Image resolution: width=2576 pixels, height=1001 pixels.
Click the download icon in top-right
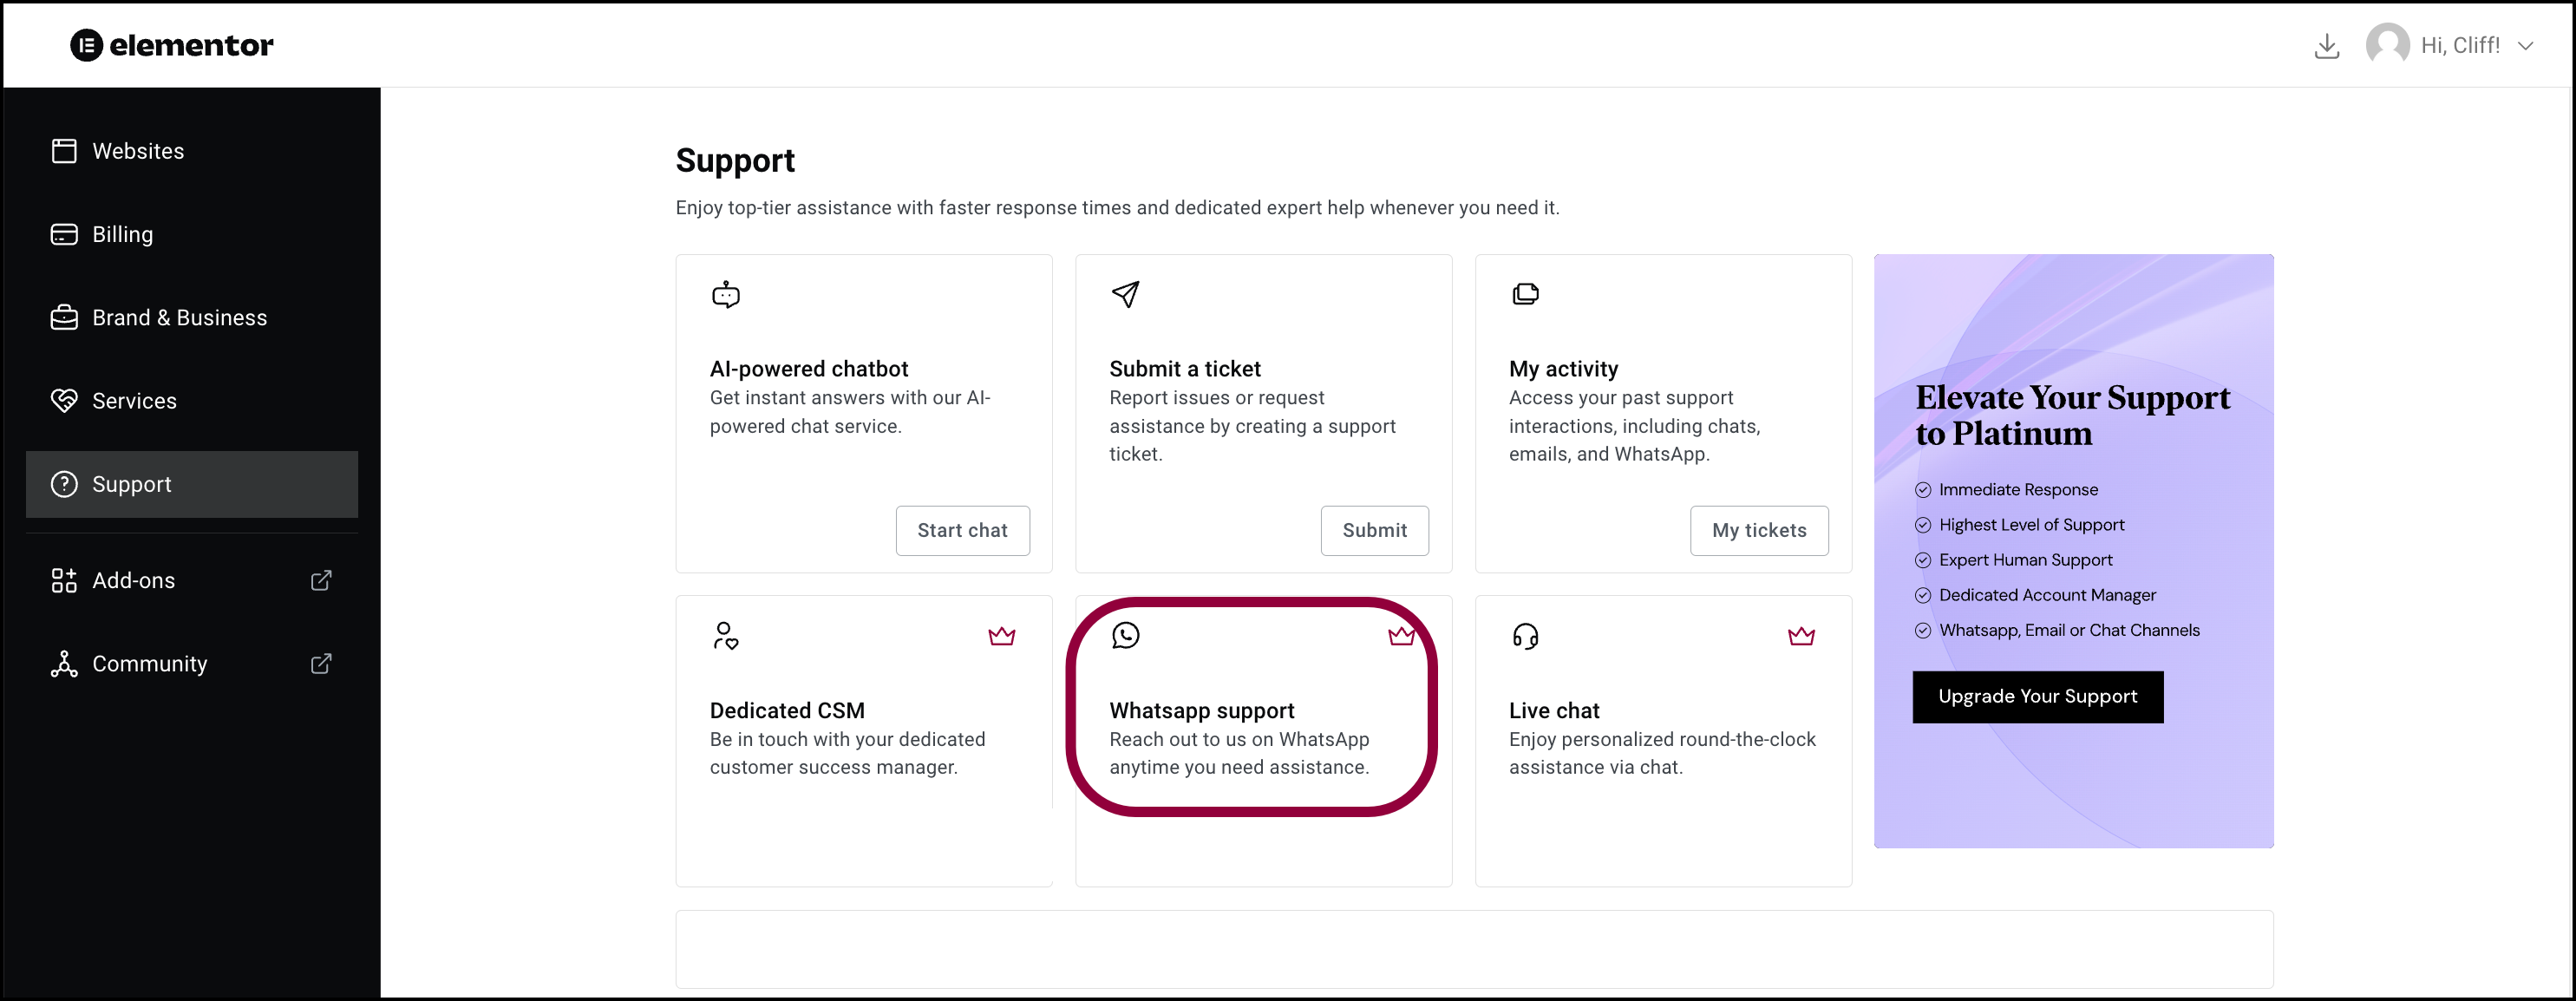2328,44
